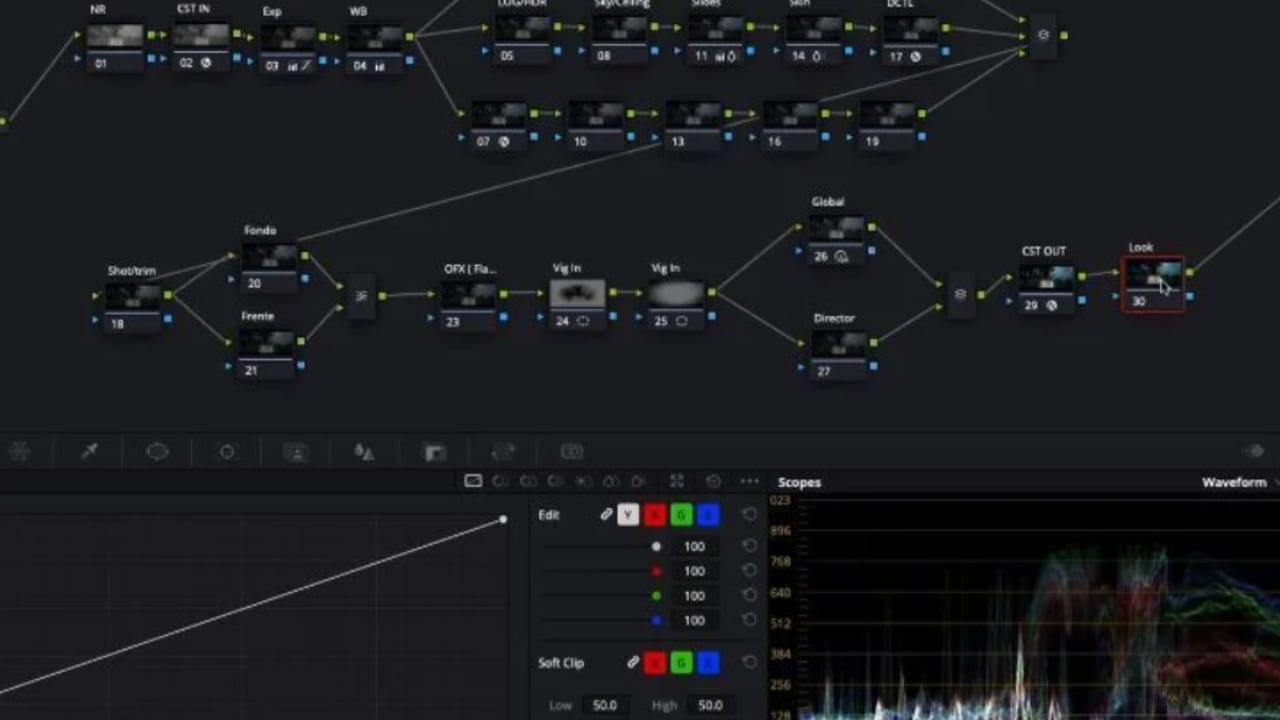This screenshot has height=720, width=1280.
Task: Toggle the Y luminance channel button
Action: pos(628,515)
